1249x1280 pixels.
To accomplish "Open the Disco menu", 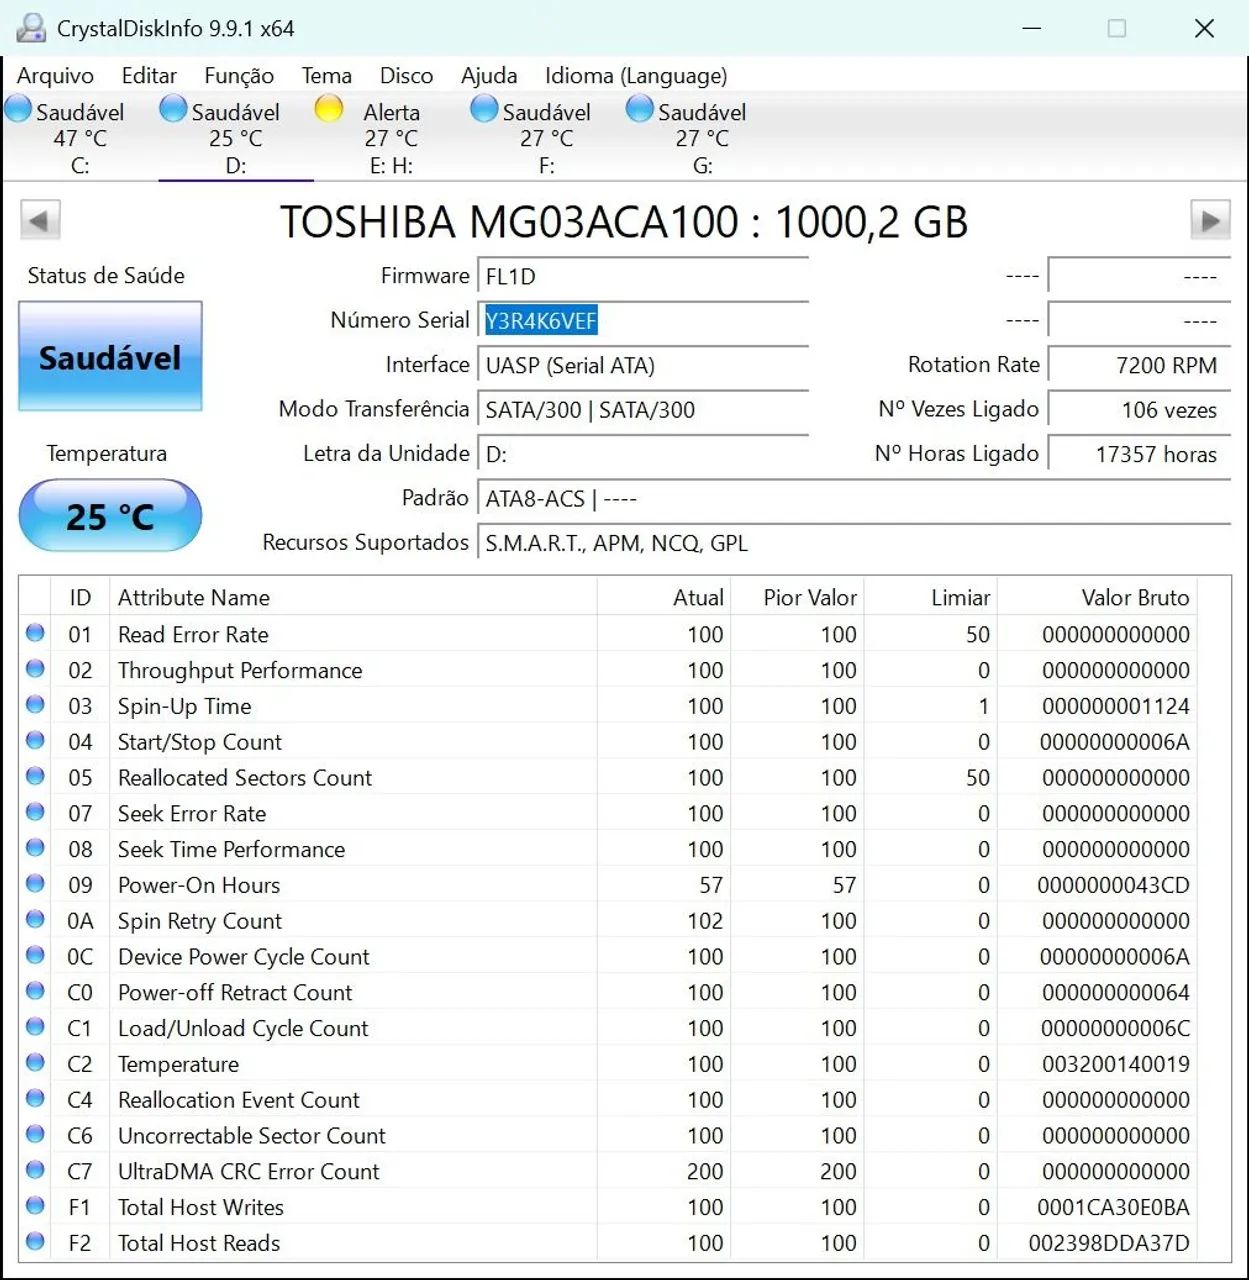I will pos(406,76).
